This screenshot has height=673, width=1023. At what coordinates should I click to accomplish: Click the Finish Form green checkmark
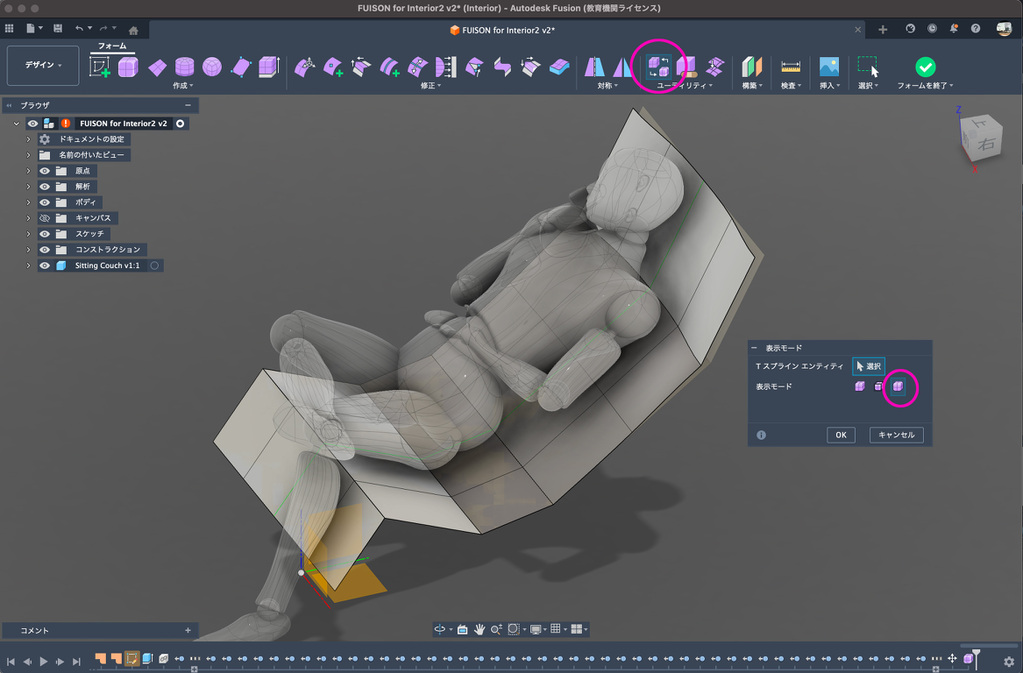[925, 67]
